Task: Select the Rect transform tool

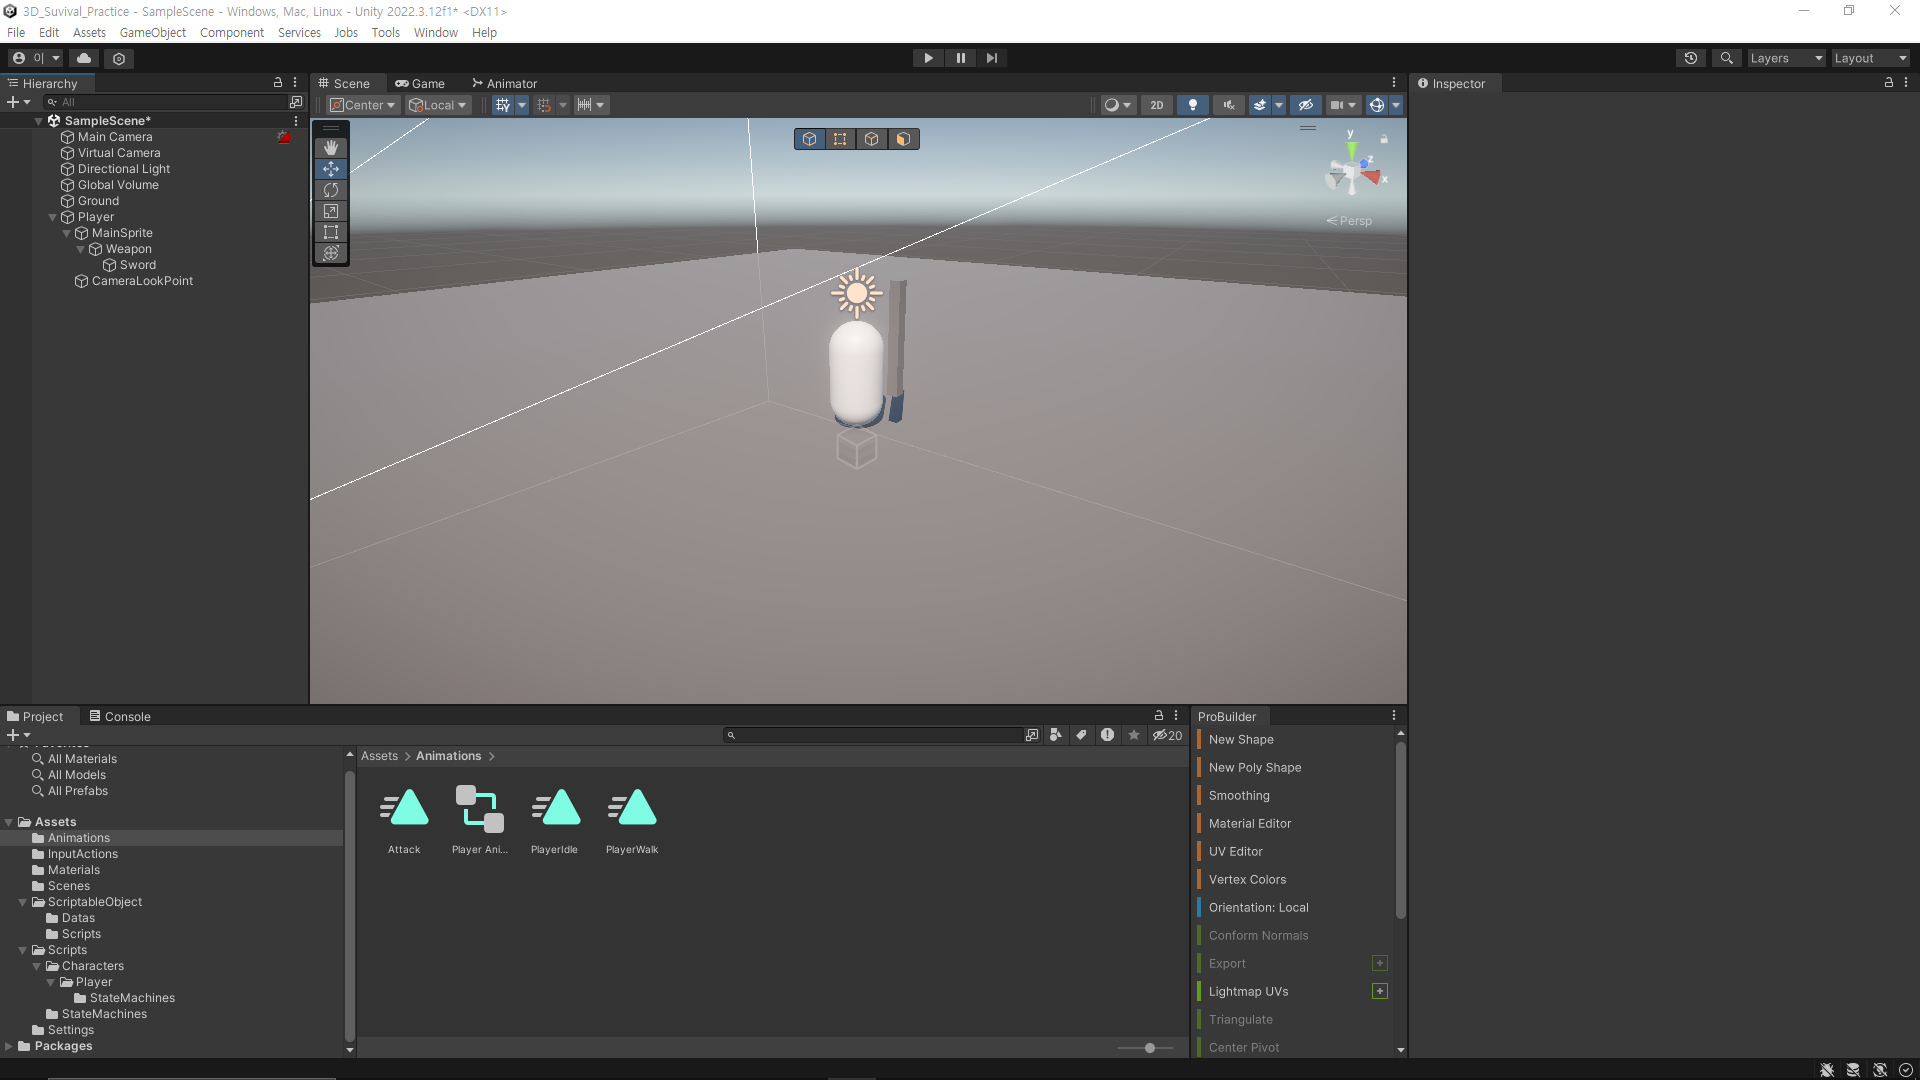Action: [x=331, y=232]
